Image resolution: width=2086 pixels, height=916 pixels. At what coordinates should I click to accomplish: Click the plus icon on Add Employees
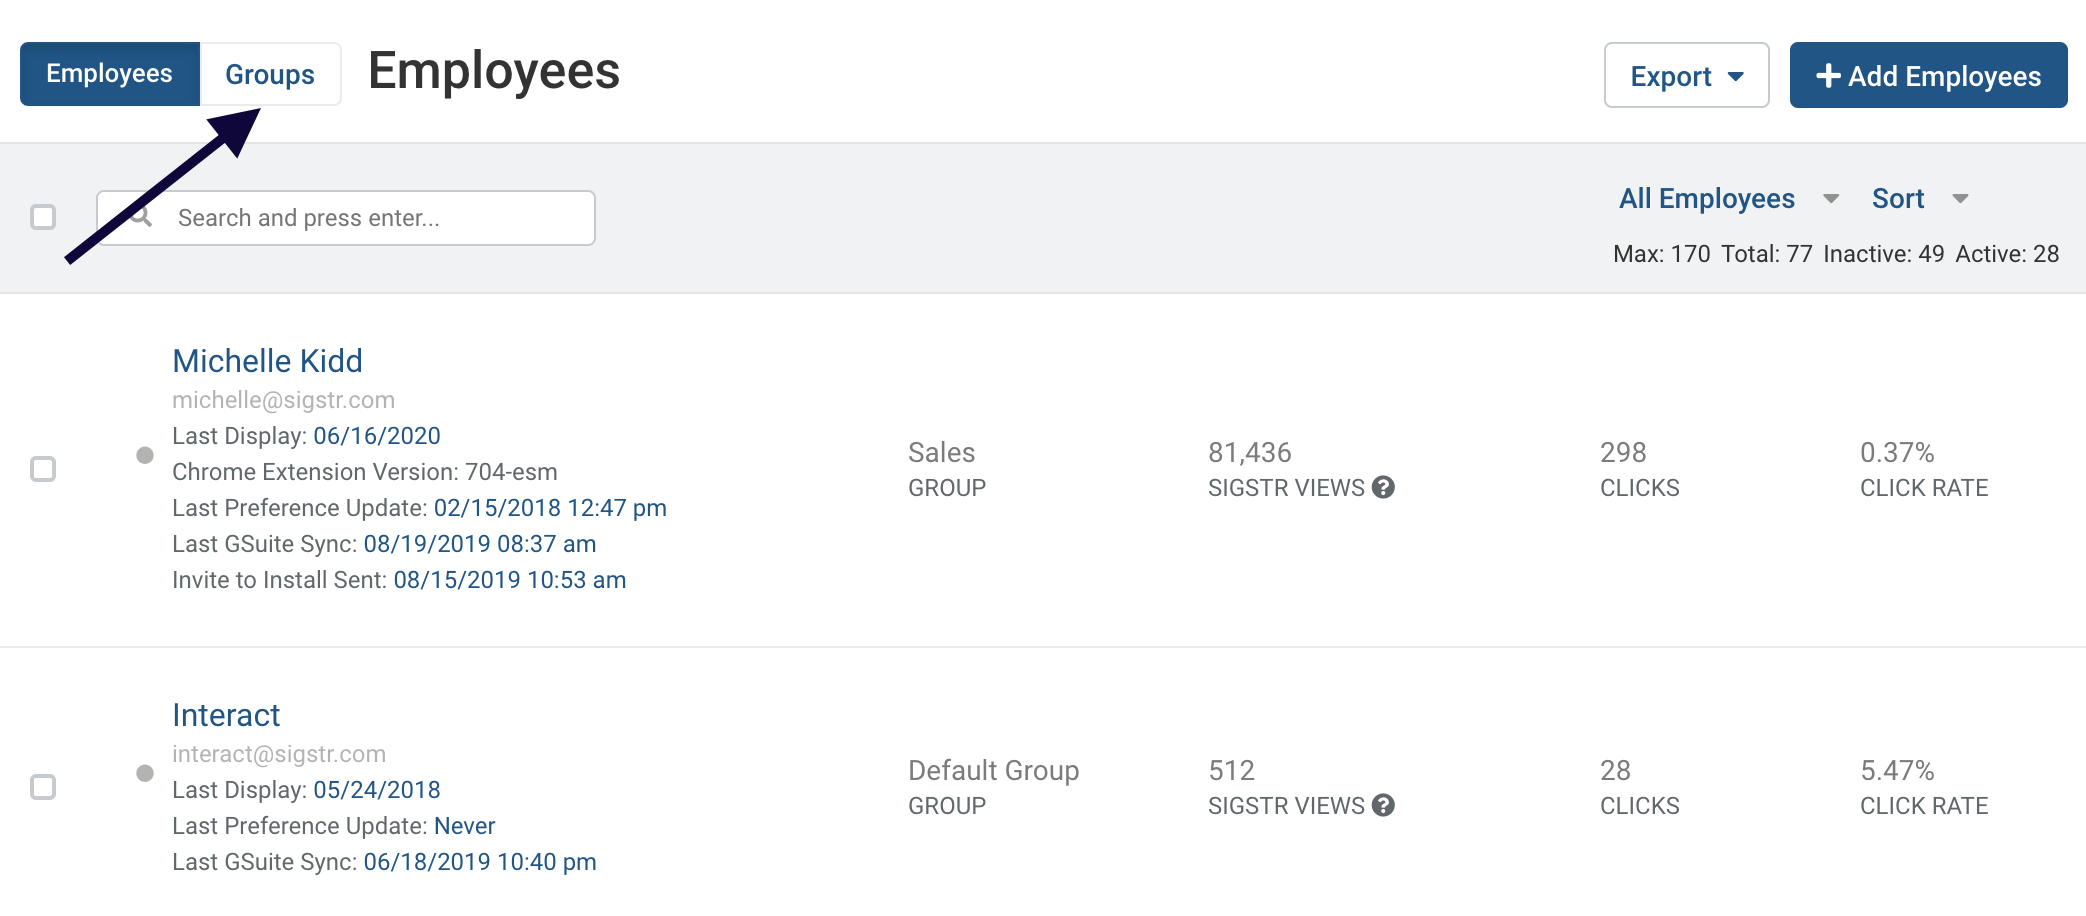[1828, 76]
